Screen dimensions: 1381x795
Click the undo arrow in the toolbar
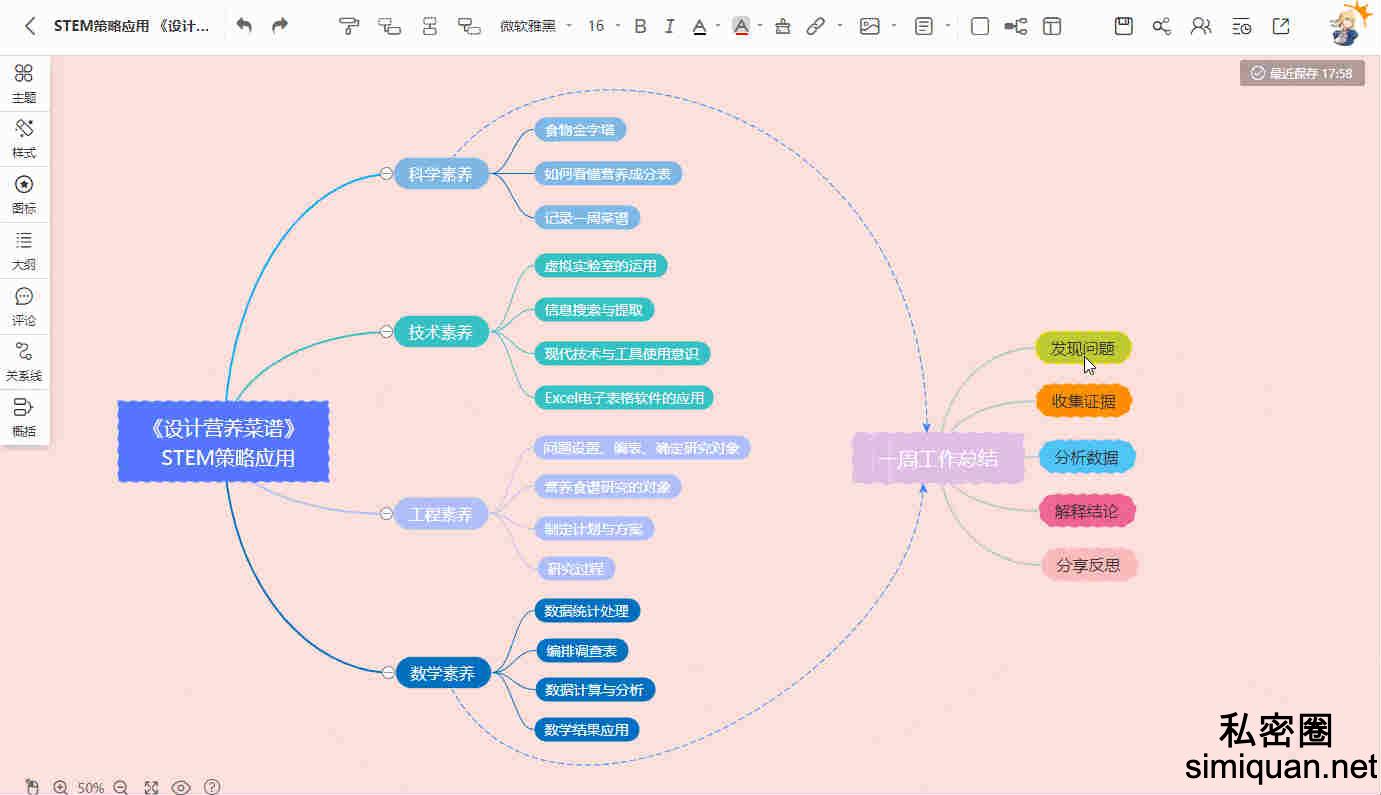(244, 26)
